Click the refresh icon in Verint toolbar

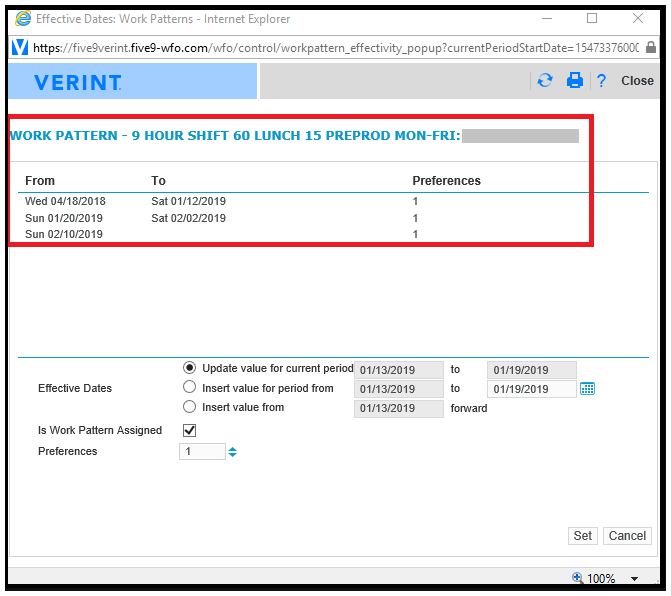[x=545, y=80]
